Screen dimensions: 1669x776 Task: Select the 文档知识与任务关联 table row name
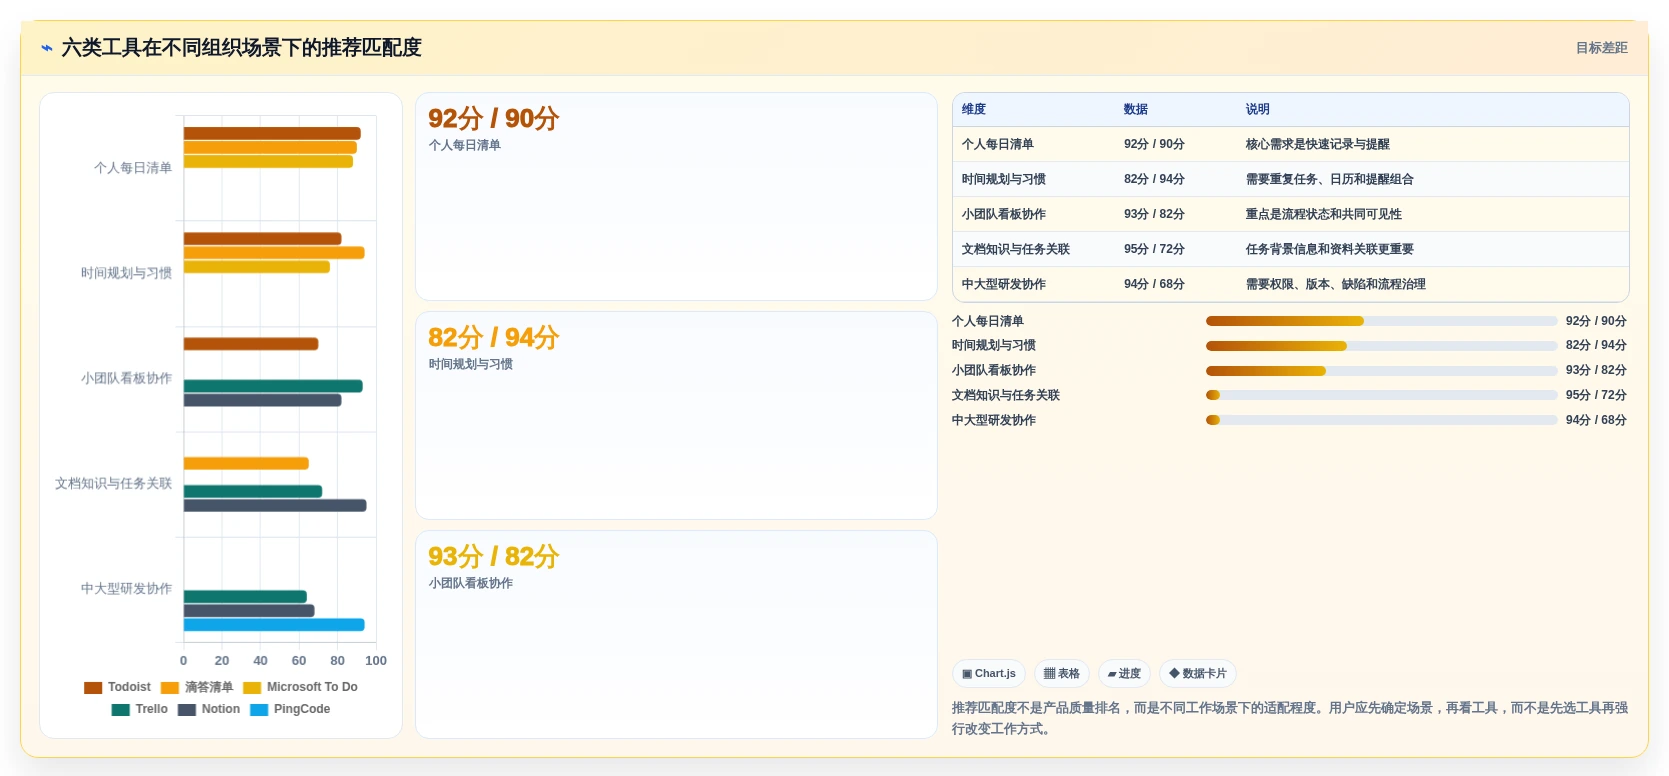1016,249
